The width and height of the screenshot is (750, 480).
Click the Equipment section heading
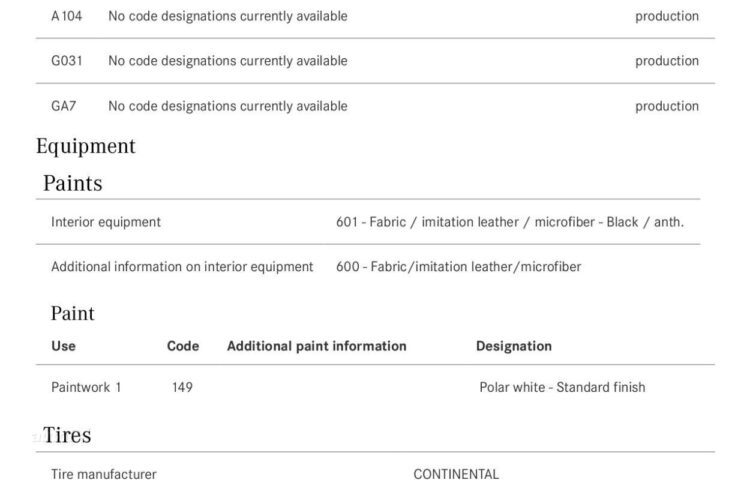click(x=86, y=146)
